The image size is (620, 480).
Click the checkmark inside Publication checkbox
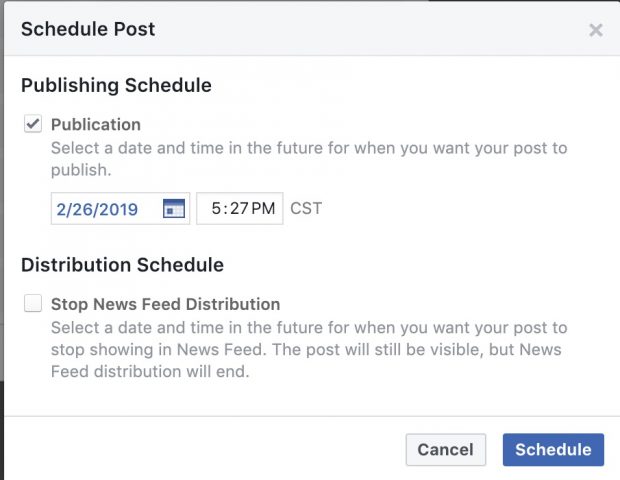(33, 123)
